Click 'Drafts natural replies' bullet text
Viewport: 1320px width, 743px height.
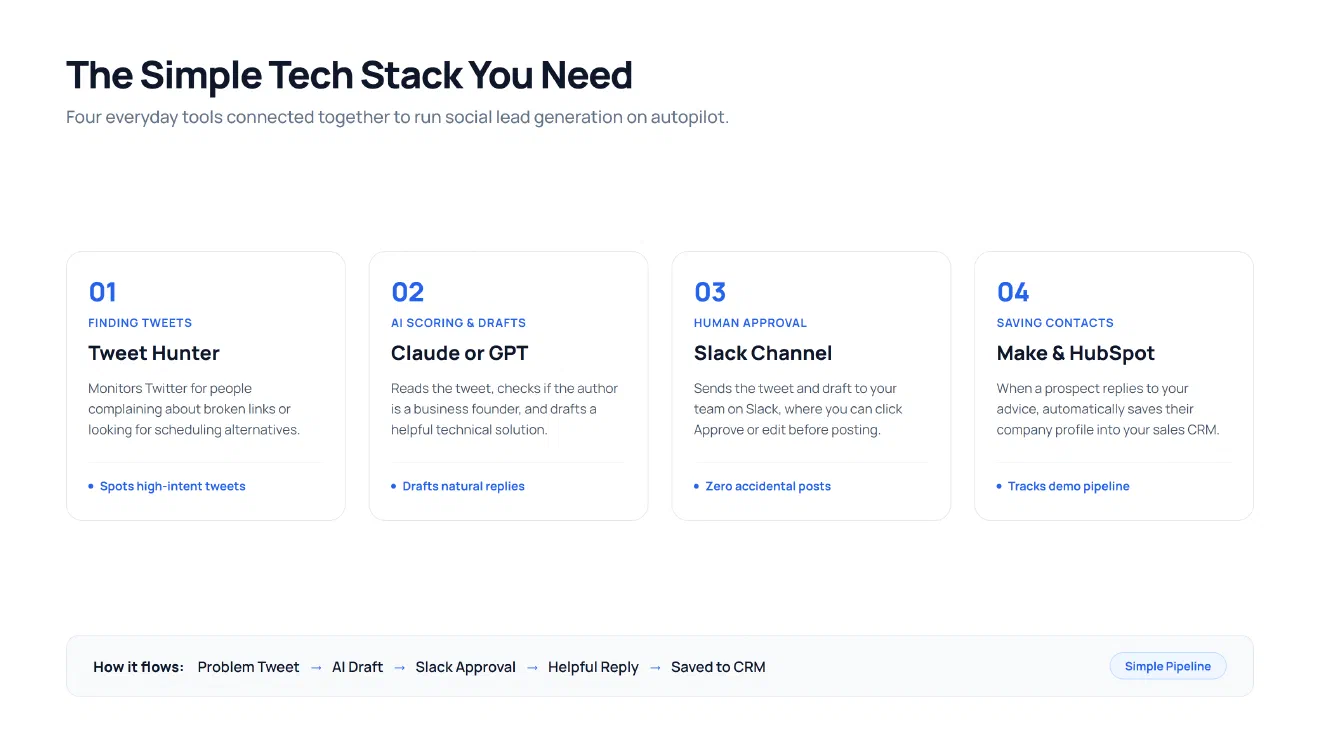(x=464, y=486)
